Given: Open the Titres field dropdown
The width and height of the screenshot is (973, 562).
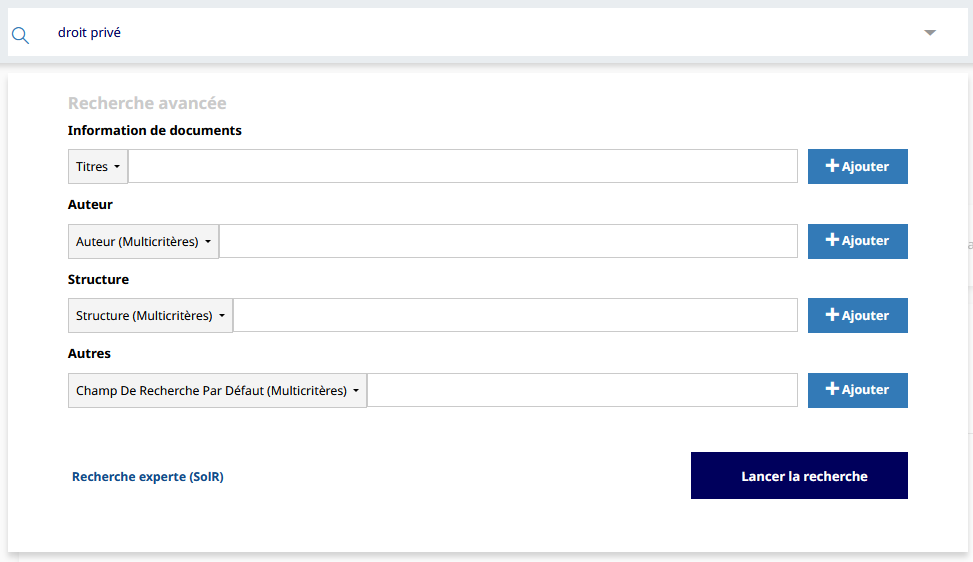Looking at the screenshot, I should (x=98, y=167).
